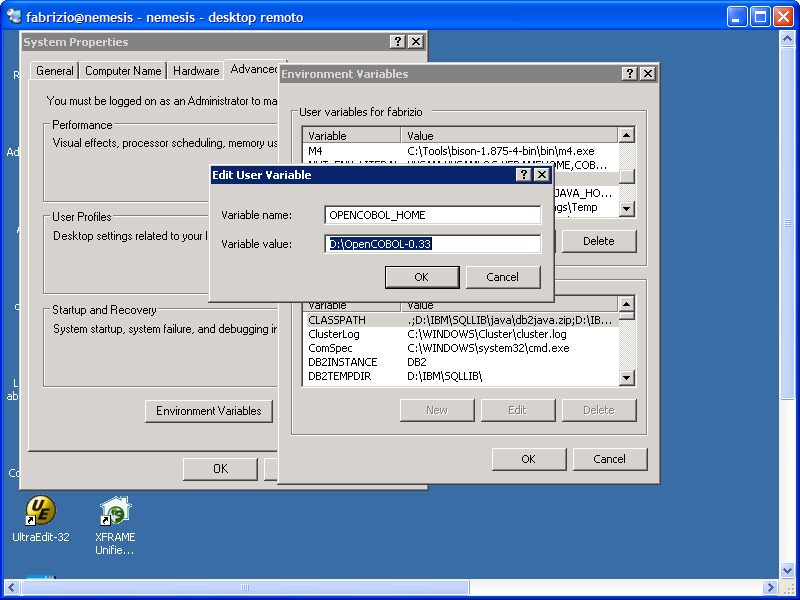Select the XFRAME desktop shortcut icon

tap(115, 511)
